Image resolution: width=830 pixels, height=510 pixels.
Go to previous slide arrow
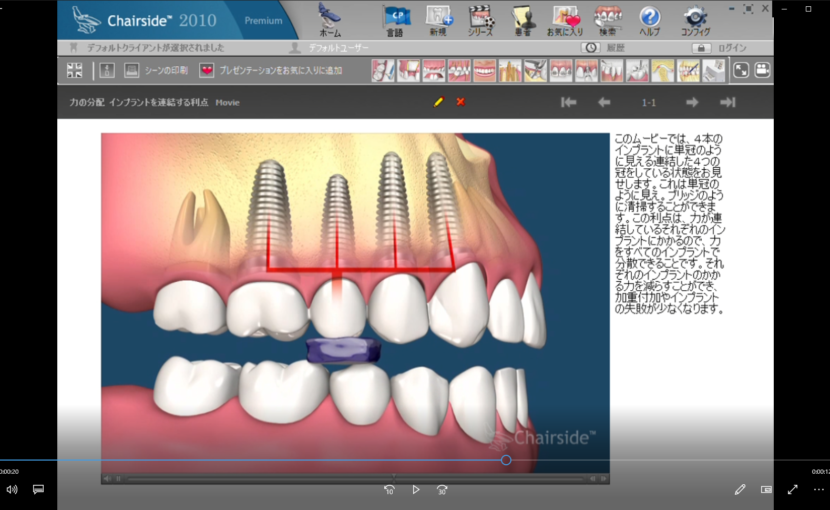point(604,102)
